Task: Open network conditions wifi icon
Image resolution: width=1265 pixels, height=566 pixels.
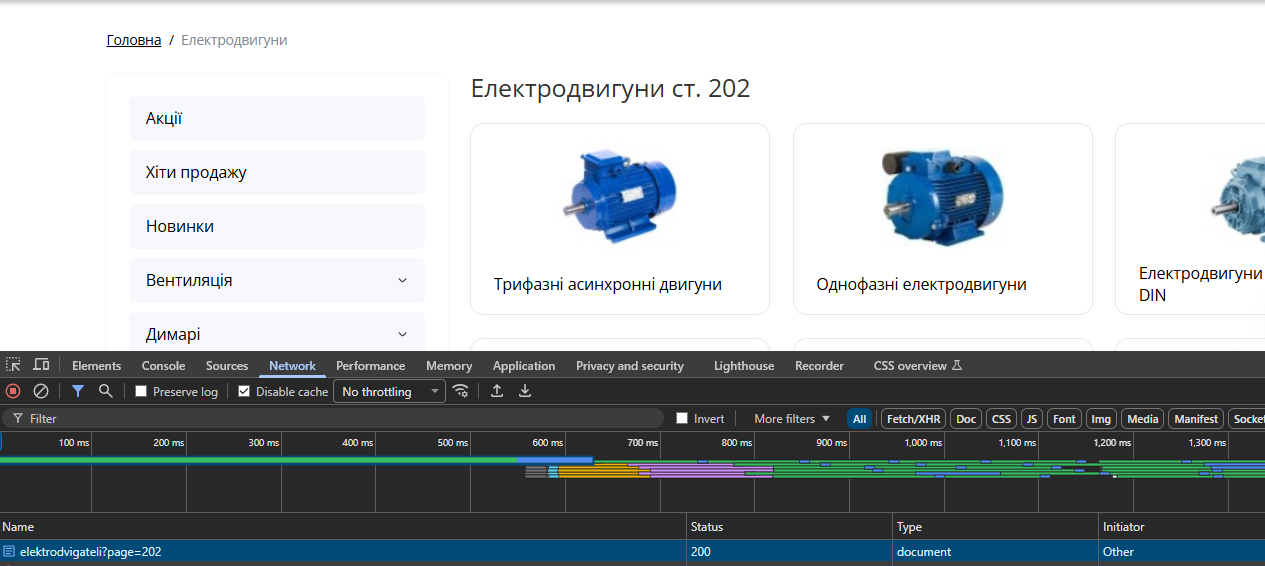Action: [461, 392]
